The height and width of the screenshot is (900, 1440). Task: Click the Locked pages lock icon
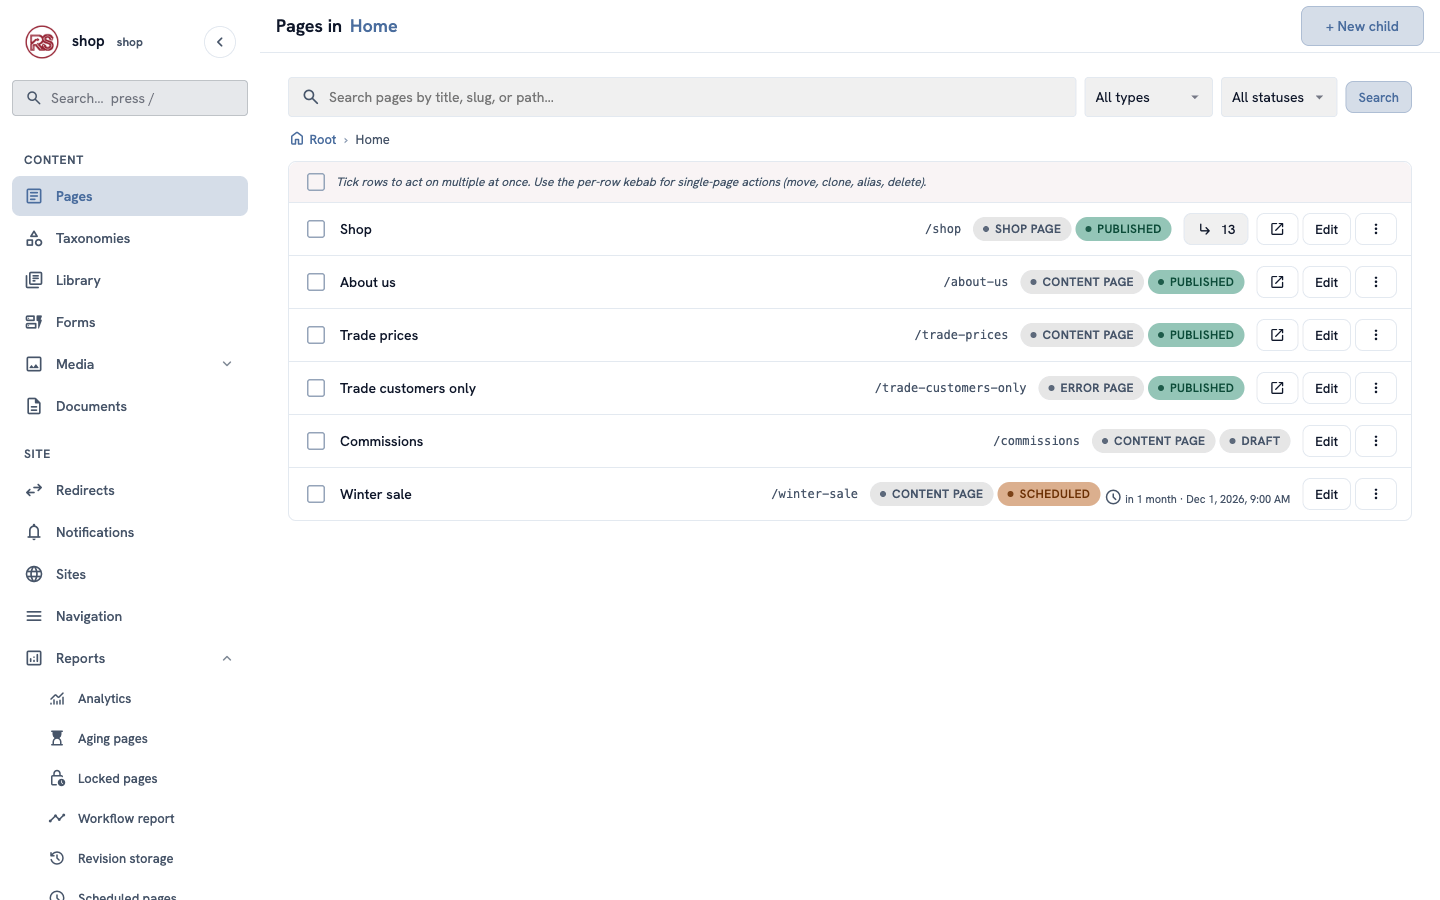pos(57,779)
